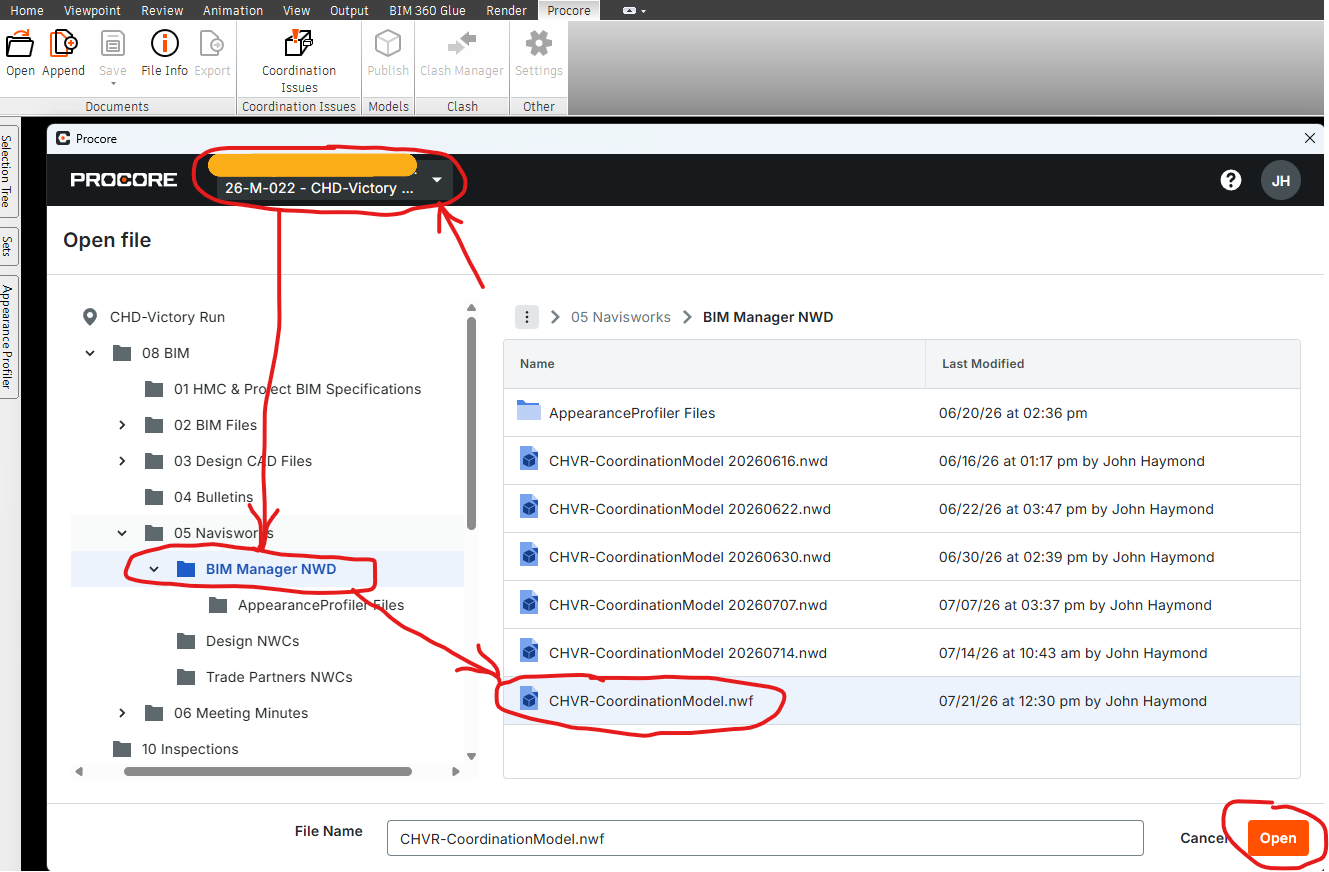Click the File Name input field
Viewport: 1329px width, 872px height.
(x=765, y=838)
